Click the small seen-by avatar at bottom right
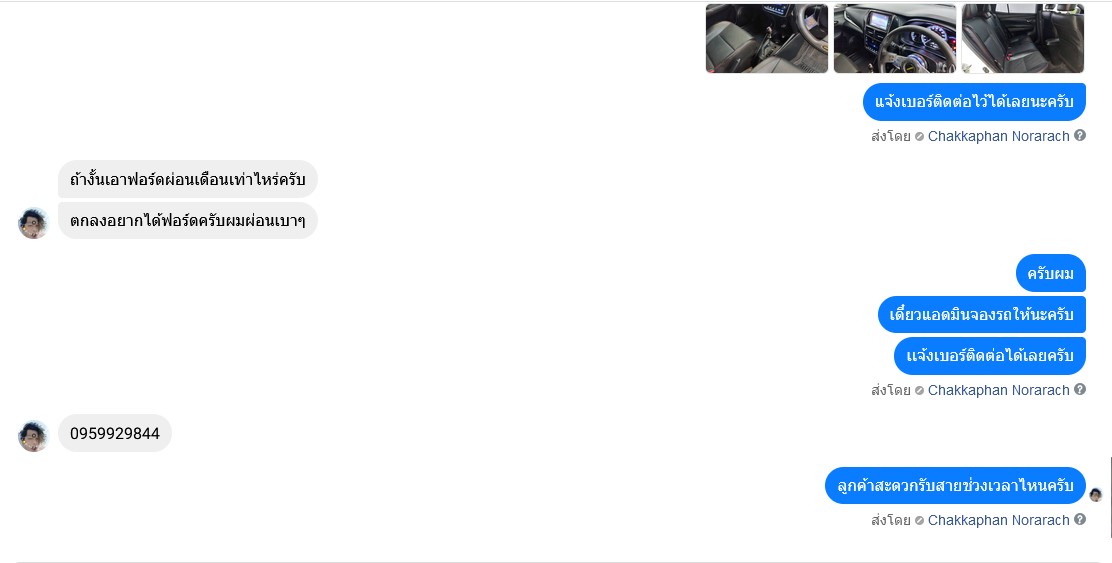The height and width of the screenshot is (563, 1112). coord(1096,495)
